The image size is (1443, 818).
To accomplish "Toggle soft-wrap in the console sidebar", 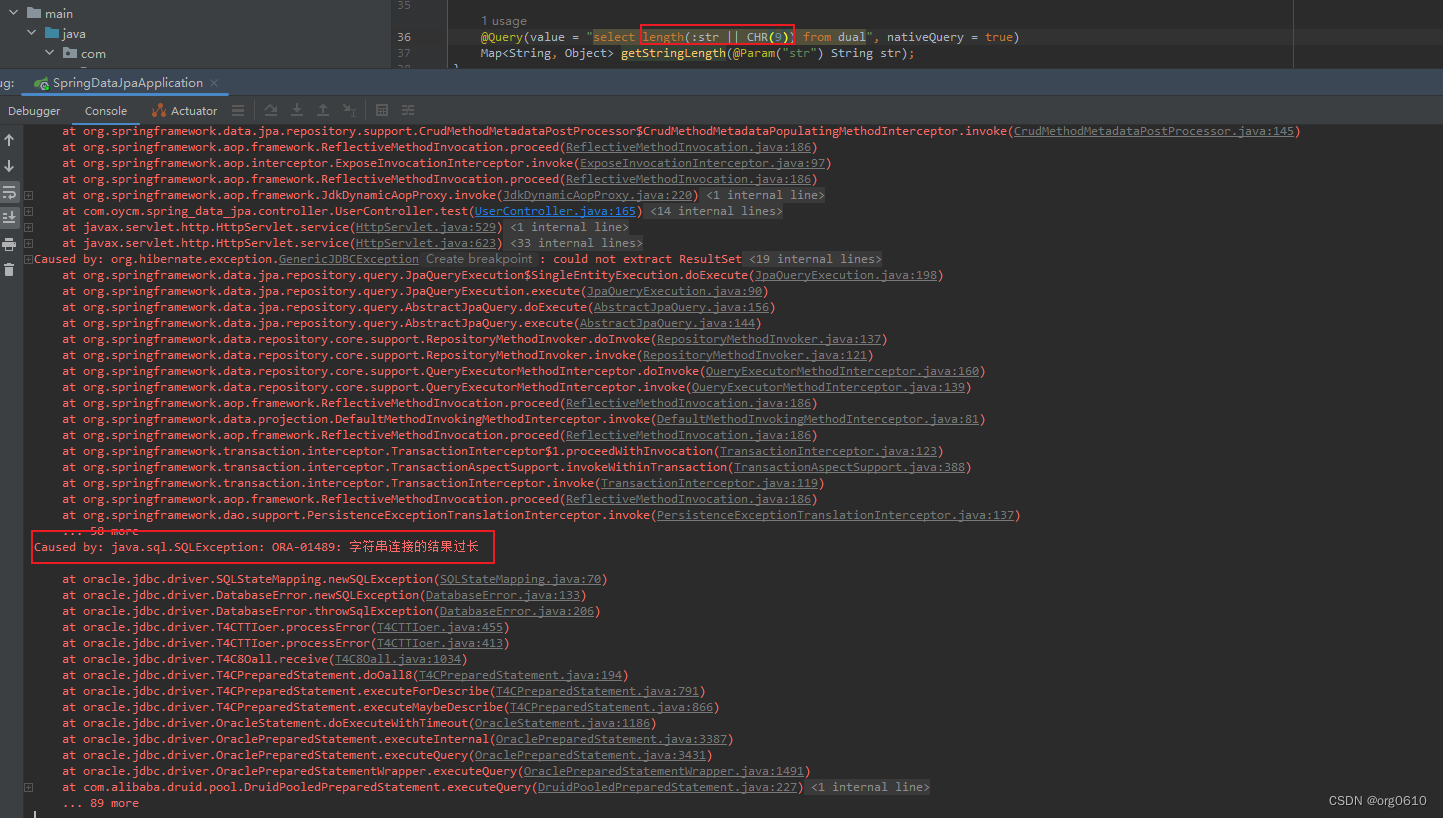I will [9, 192].
